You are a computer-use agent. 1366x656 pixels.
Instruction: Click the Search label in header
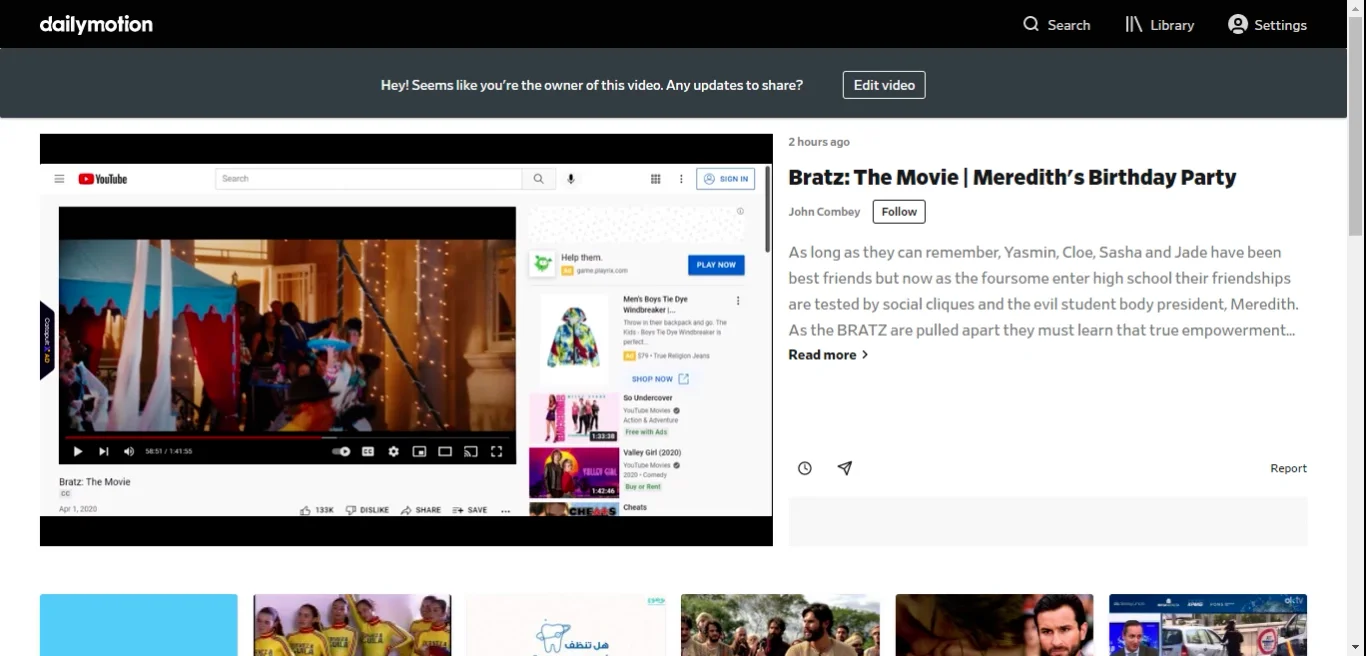[x=1069, y=25]
